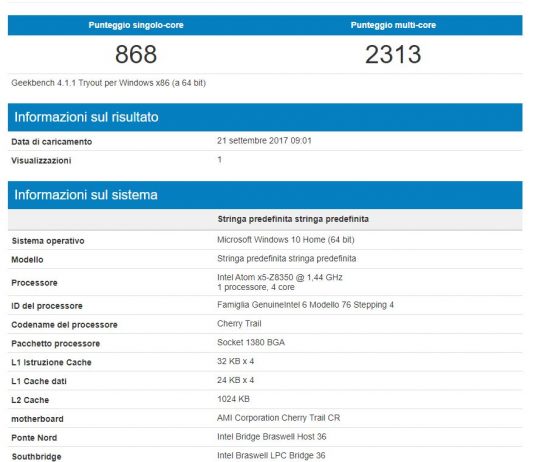This screenshot has height=462, width=534.
Task: Click the 'Punteggio singolo-core' header
Action: pyautogui.click(x=136, y=25)
